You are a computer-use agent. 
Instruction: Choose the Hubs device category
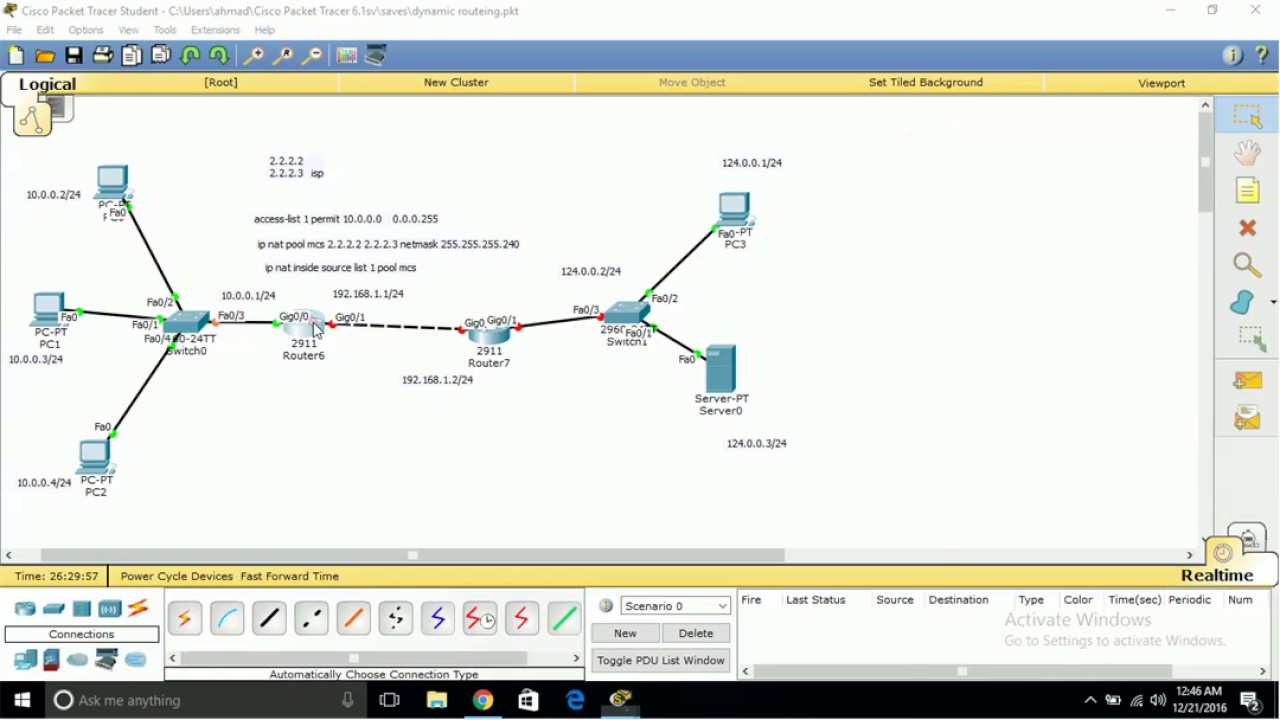(x=82, y=608)
